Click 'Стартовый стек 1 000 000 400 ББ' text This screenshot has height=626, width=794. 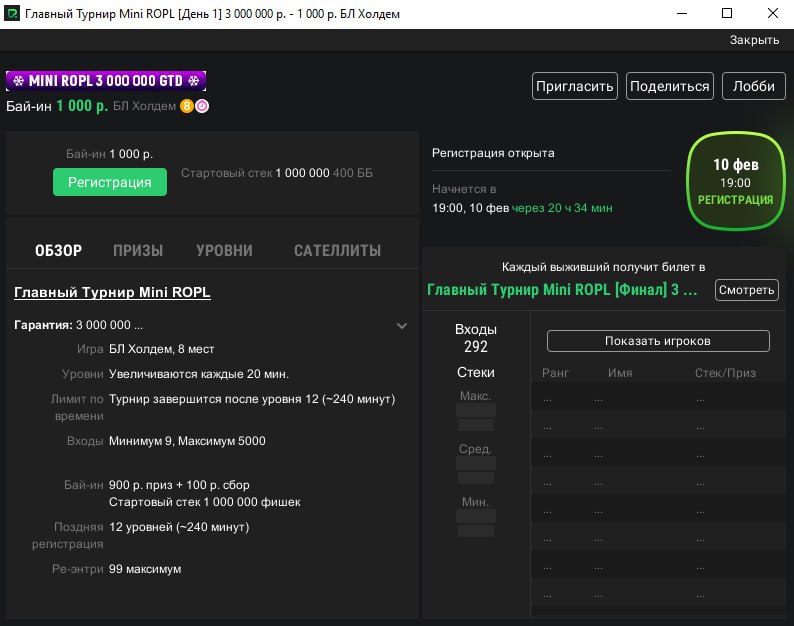pos(276,173)
